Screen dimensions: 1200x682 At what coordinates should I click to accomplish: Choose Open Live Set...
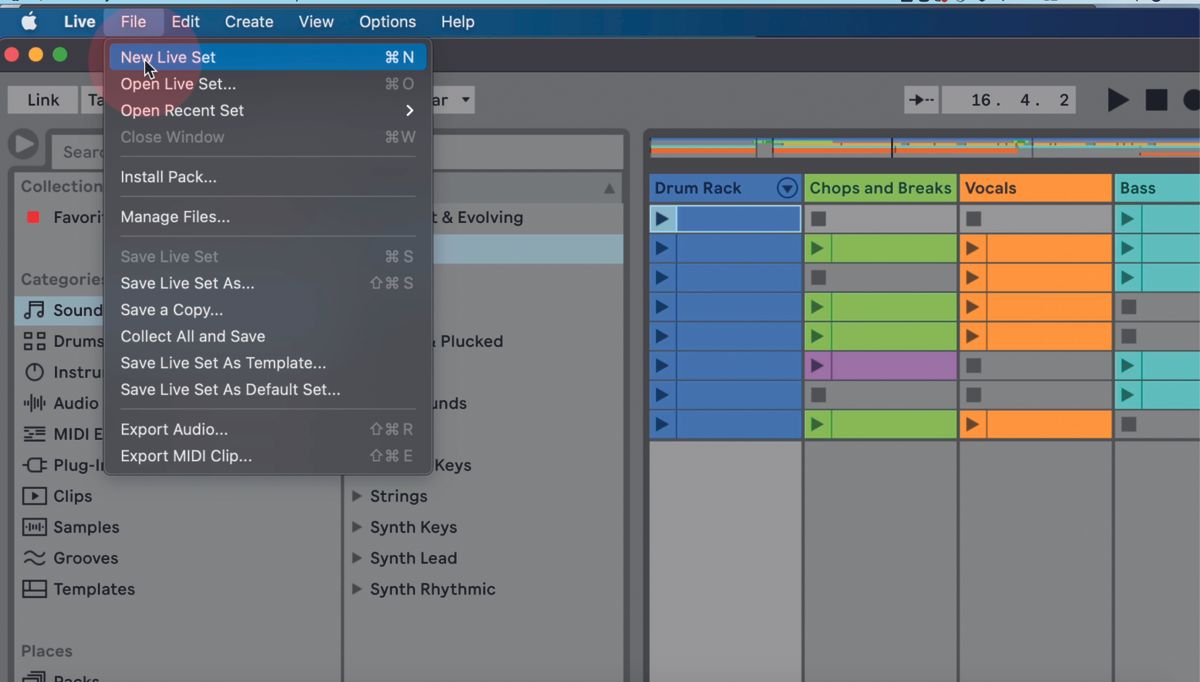pos(268,84)
